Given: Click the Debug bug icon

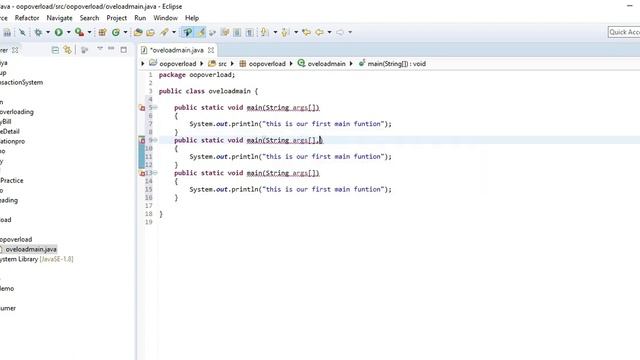Looking at the screenshot, I should click(x=38, y=32).
